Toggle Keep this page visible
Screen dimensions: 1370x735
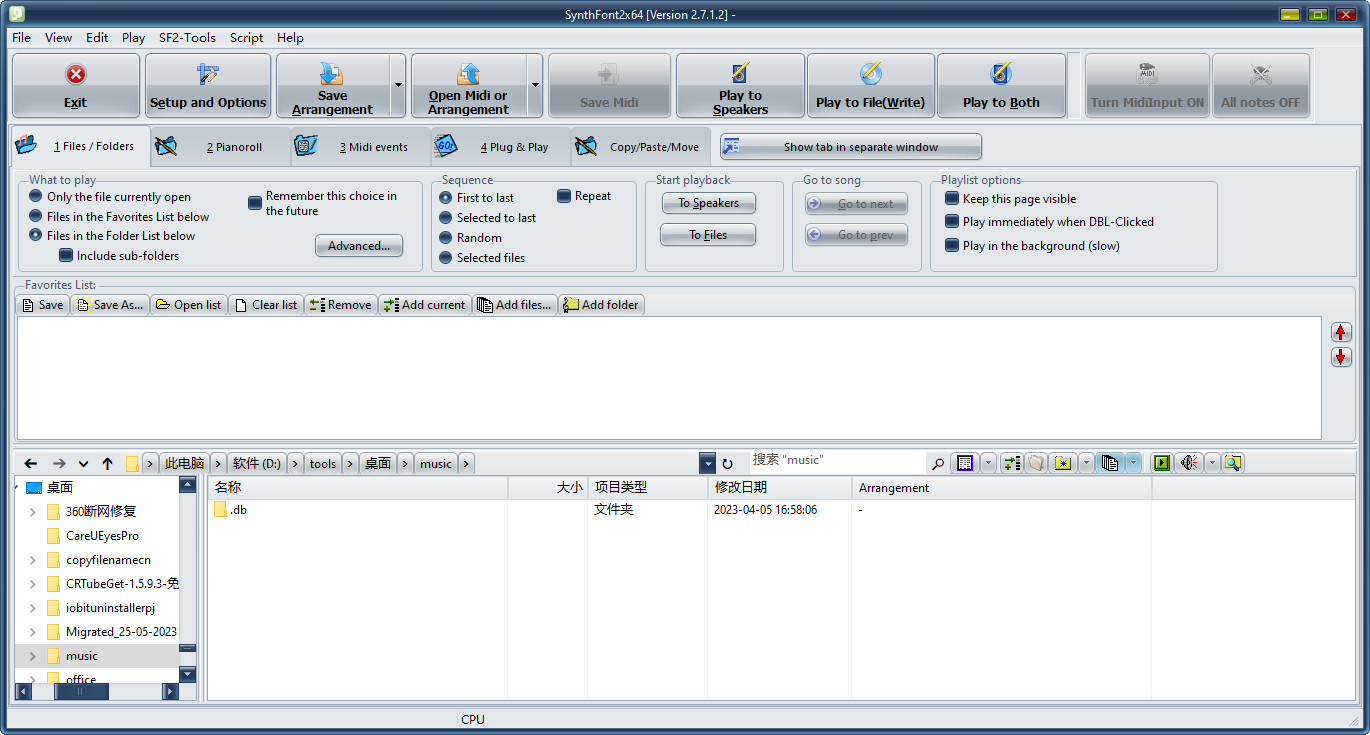(x=1010, y=198)
